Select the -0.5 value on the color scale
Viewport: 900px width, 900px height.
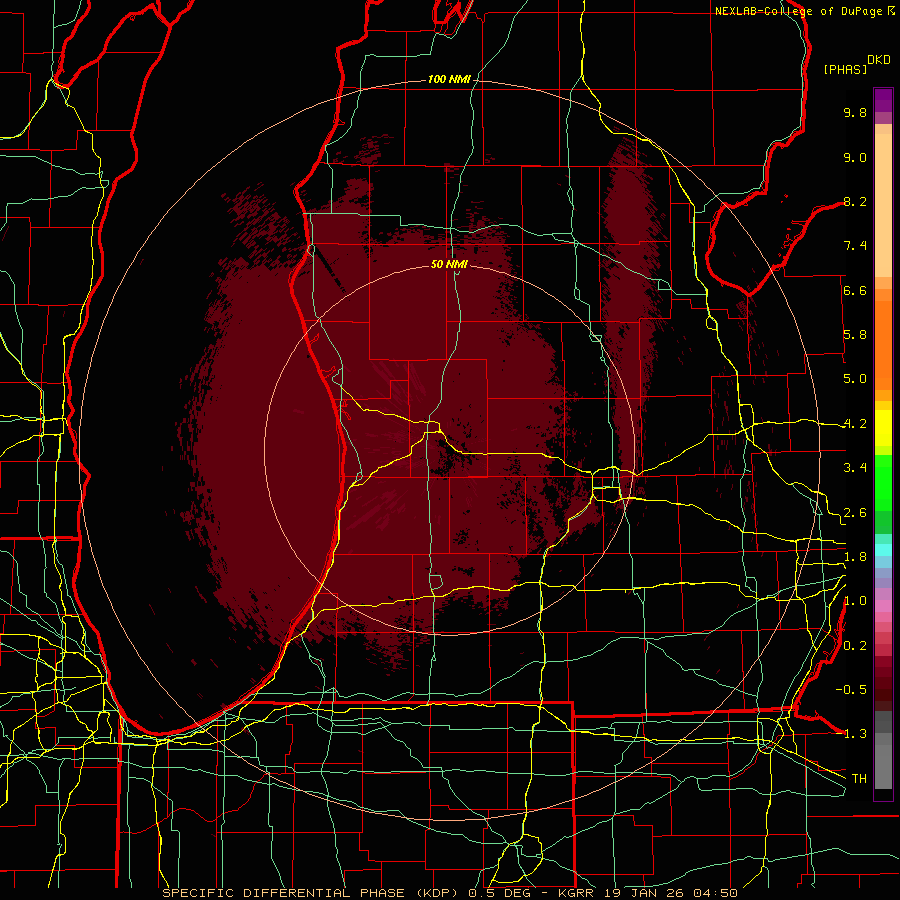[851, 690]
